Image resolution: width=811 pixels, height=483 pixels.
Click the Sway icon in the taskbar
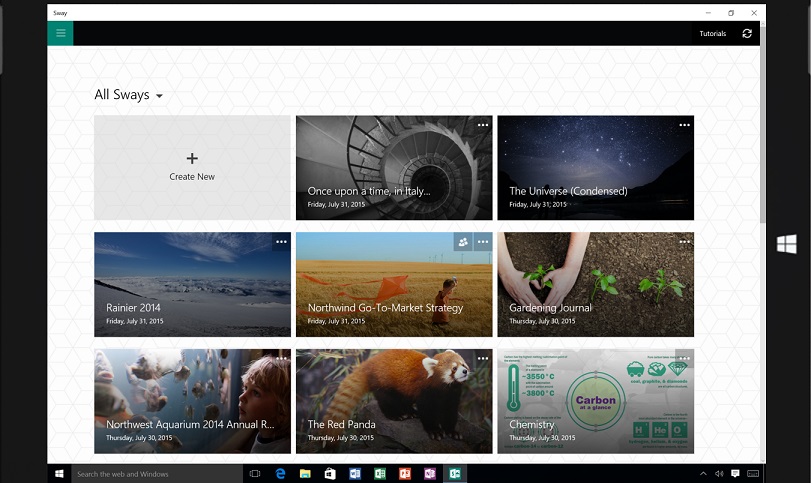point(455,474)
